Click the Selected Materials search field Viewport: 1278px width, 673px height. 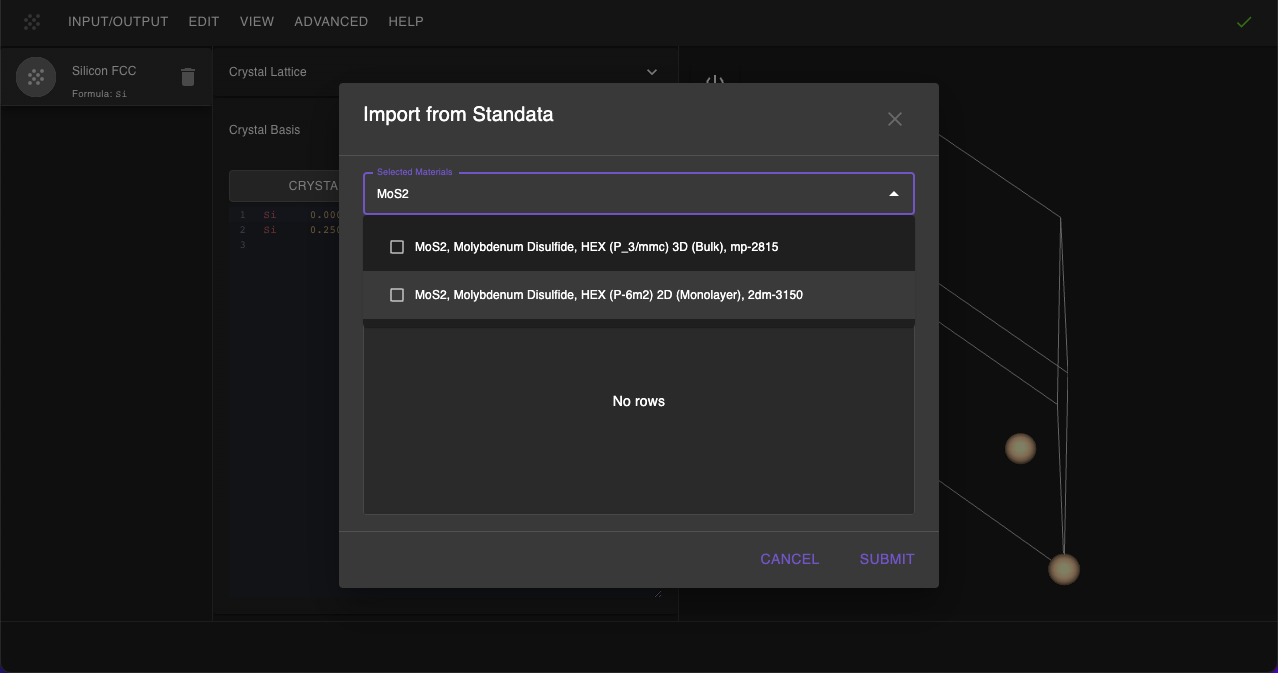coord(620,194)
